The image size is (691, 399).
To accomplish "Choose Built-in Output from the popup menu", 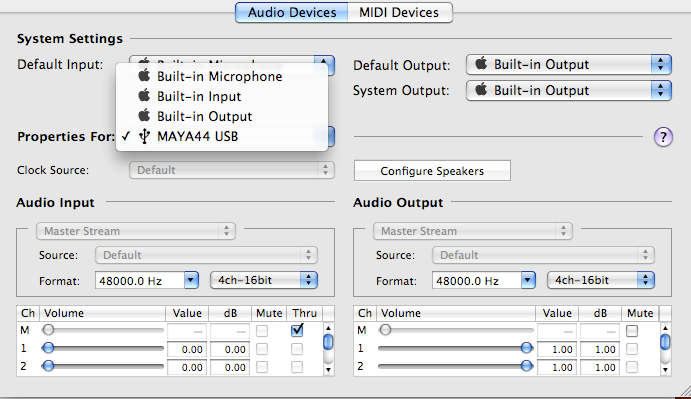I will (x=222, y=116).
